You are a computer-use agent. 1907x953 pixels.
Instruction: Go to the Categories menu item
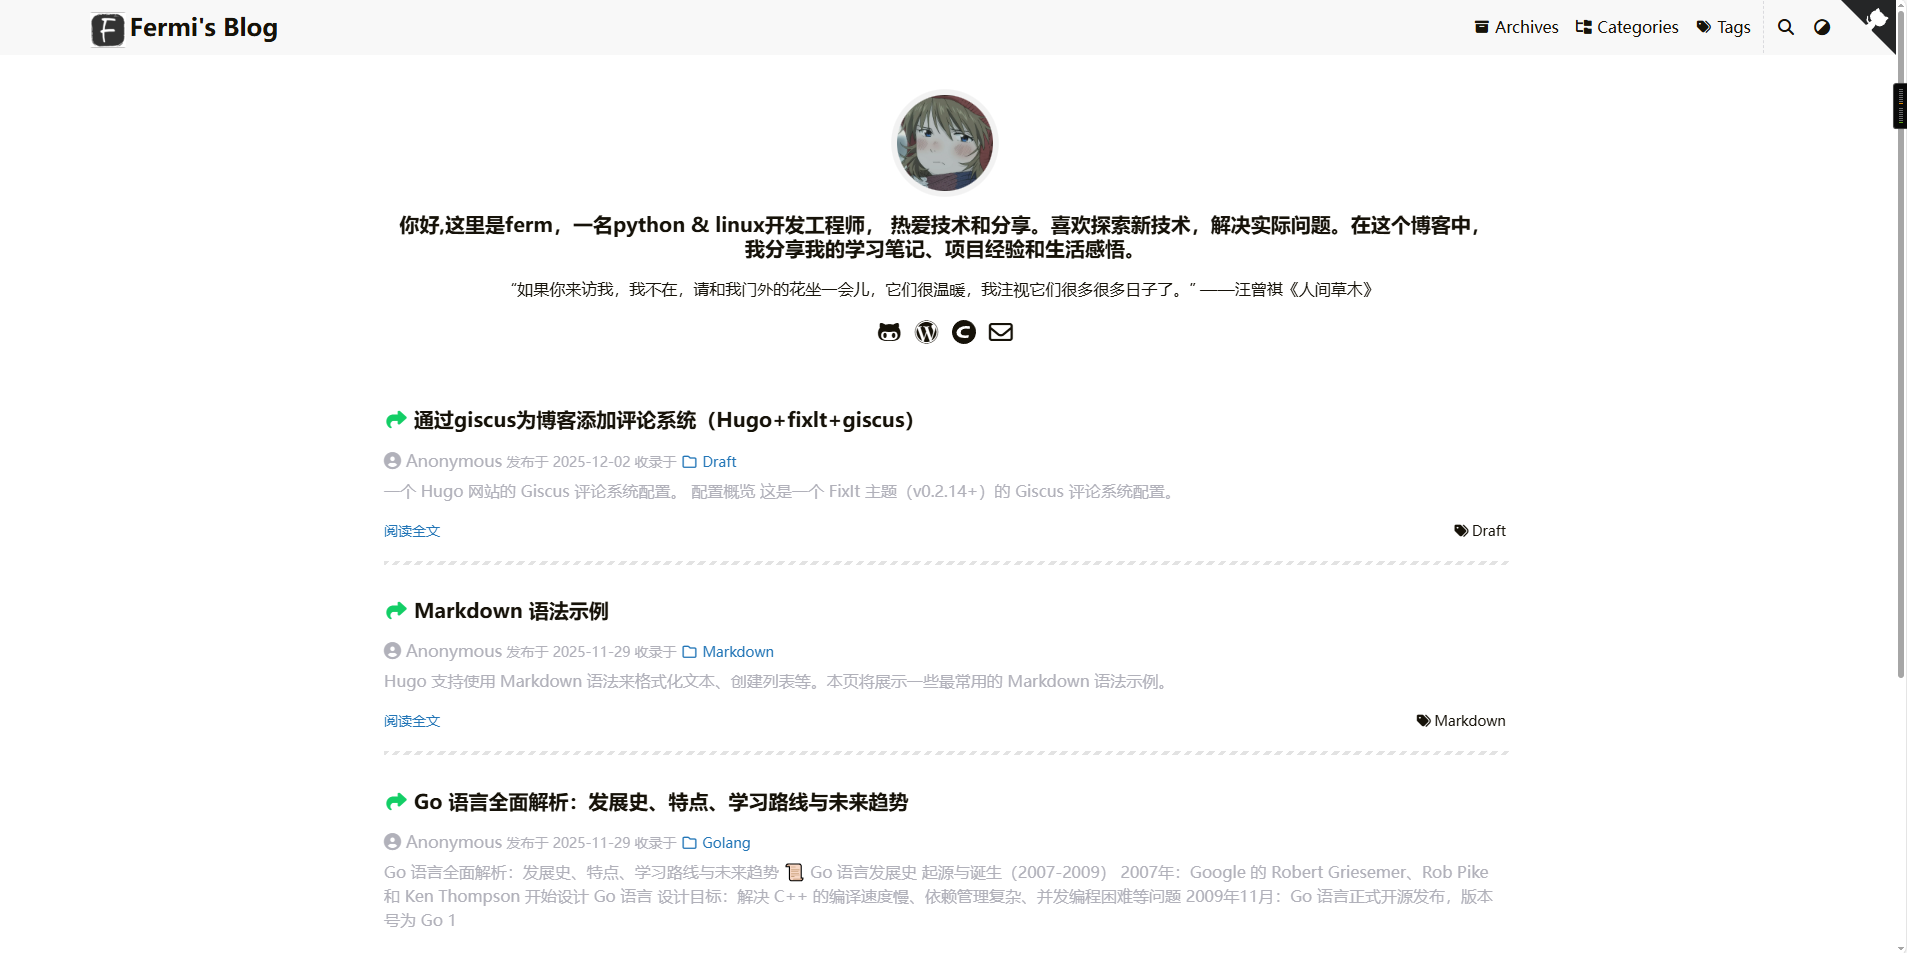1627,27
